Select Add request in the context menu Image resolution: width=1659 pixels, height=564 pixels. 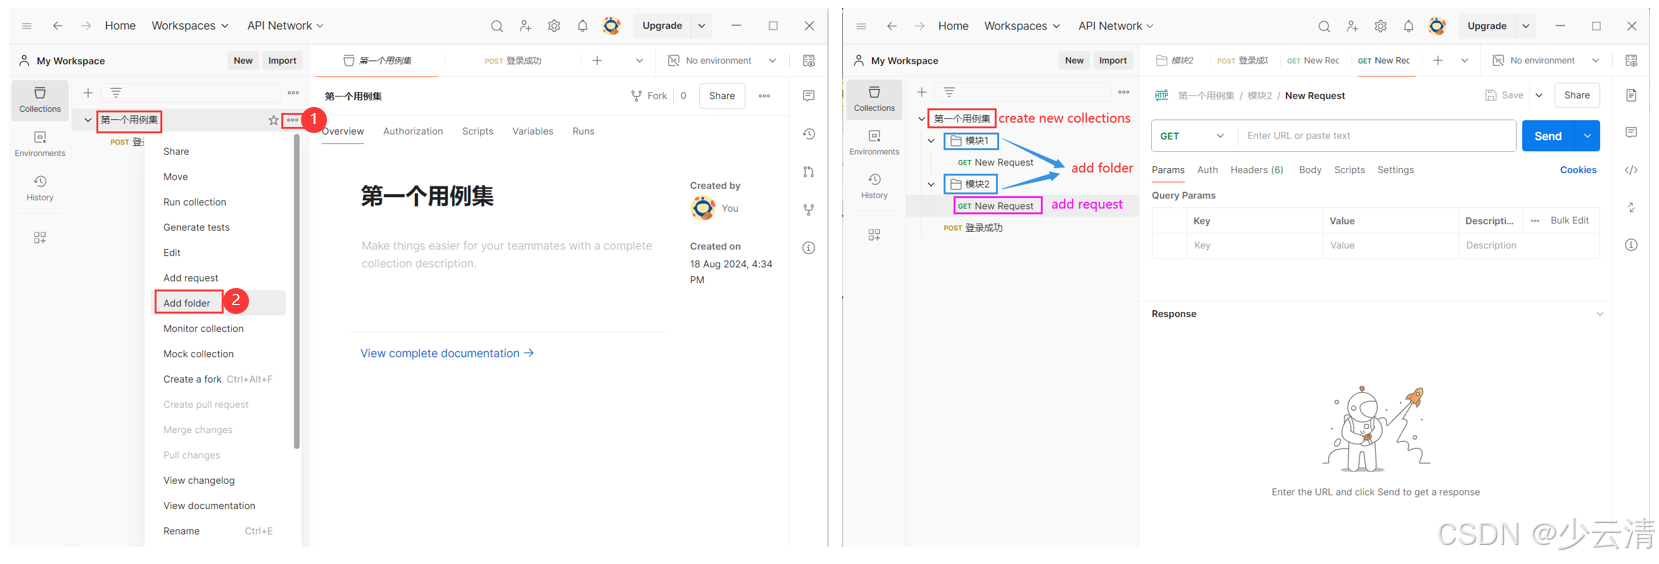click(x=191, y=278)
